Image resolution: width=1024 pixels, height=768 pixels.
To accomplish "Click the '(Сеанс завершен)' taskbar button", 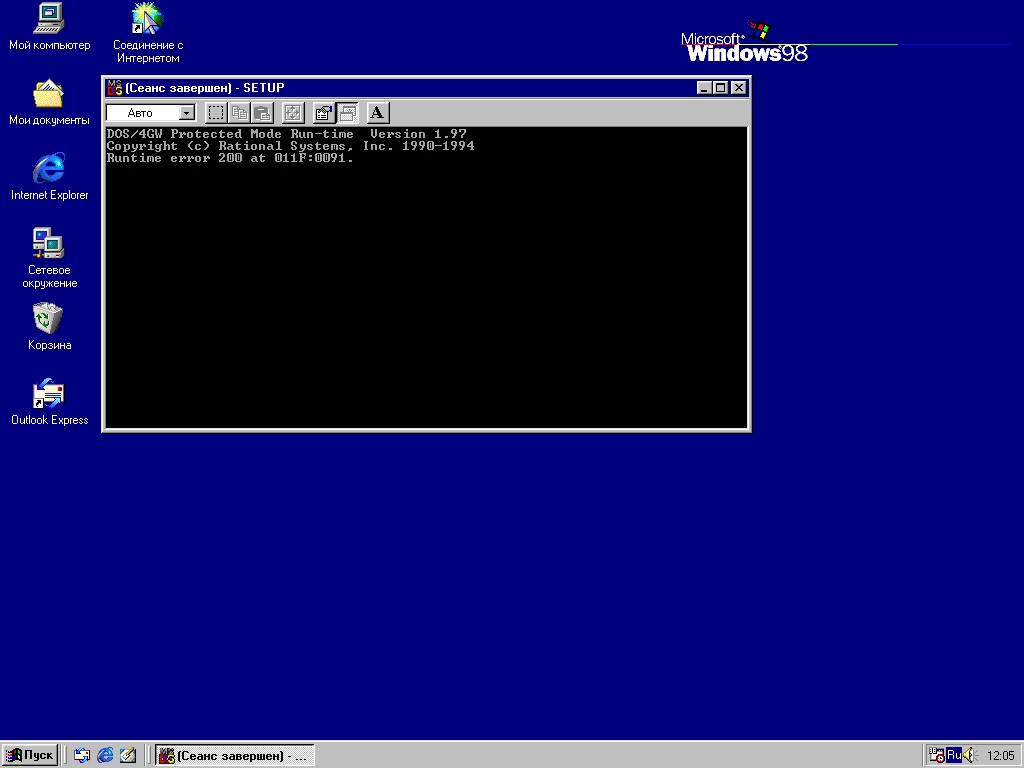I will coord(235,756).
